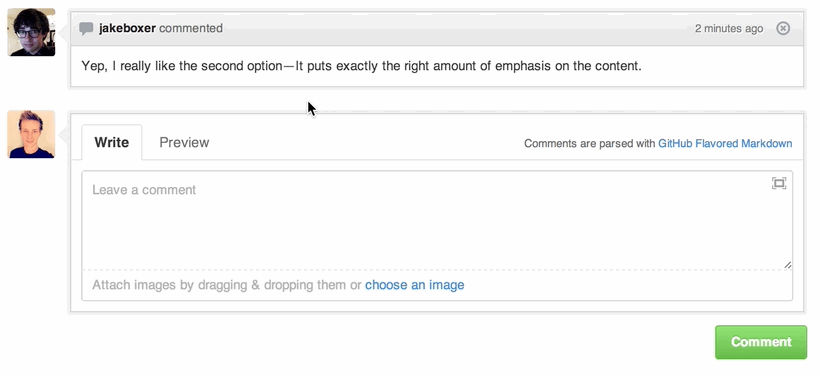The width and height of the screenshot is (820, 376).
Task: Open the GitHub Flavored Markdown link
Action: tap(725, 143)
